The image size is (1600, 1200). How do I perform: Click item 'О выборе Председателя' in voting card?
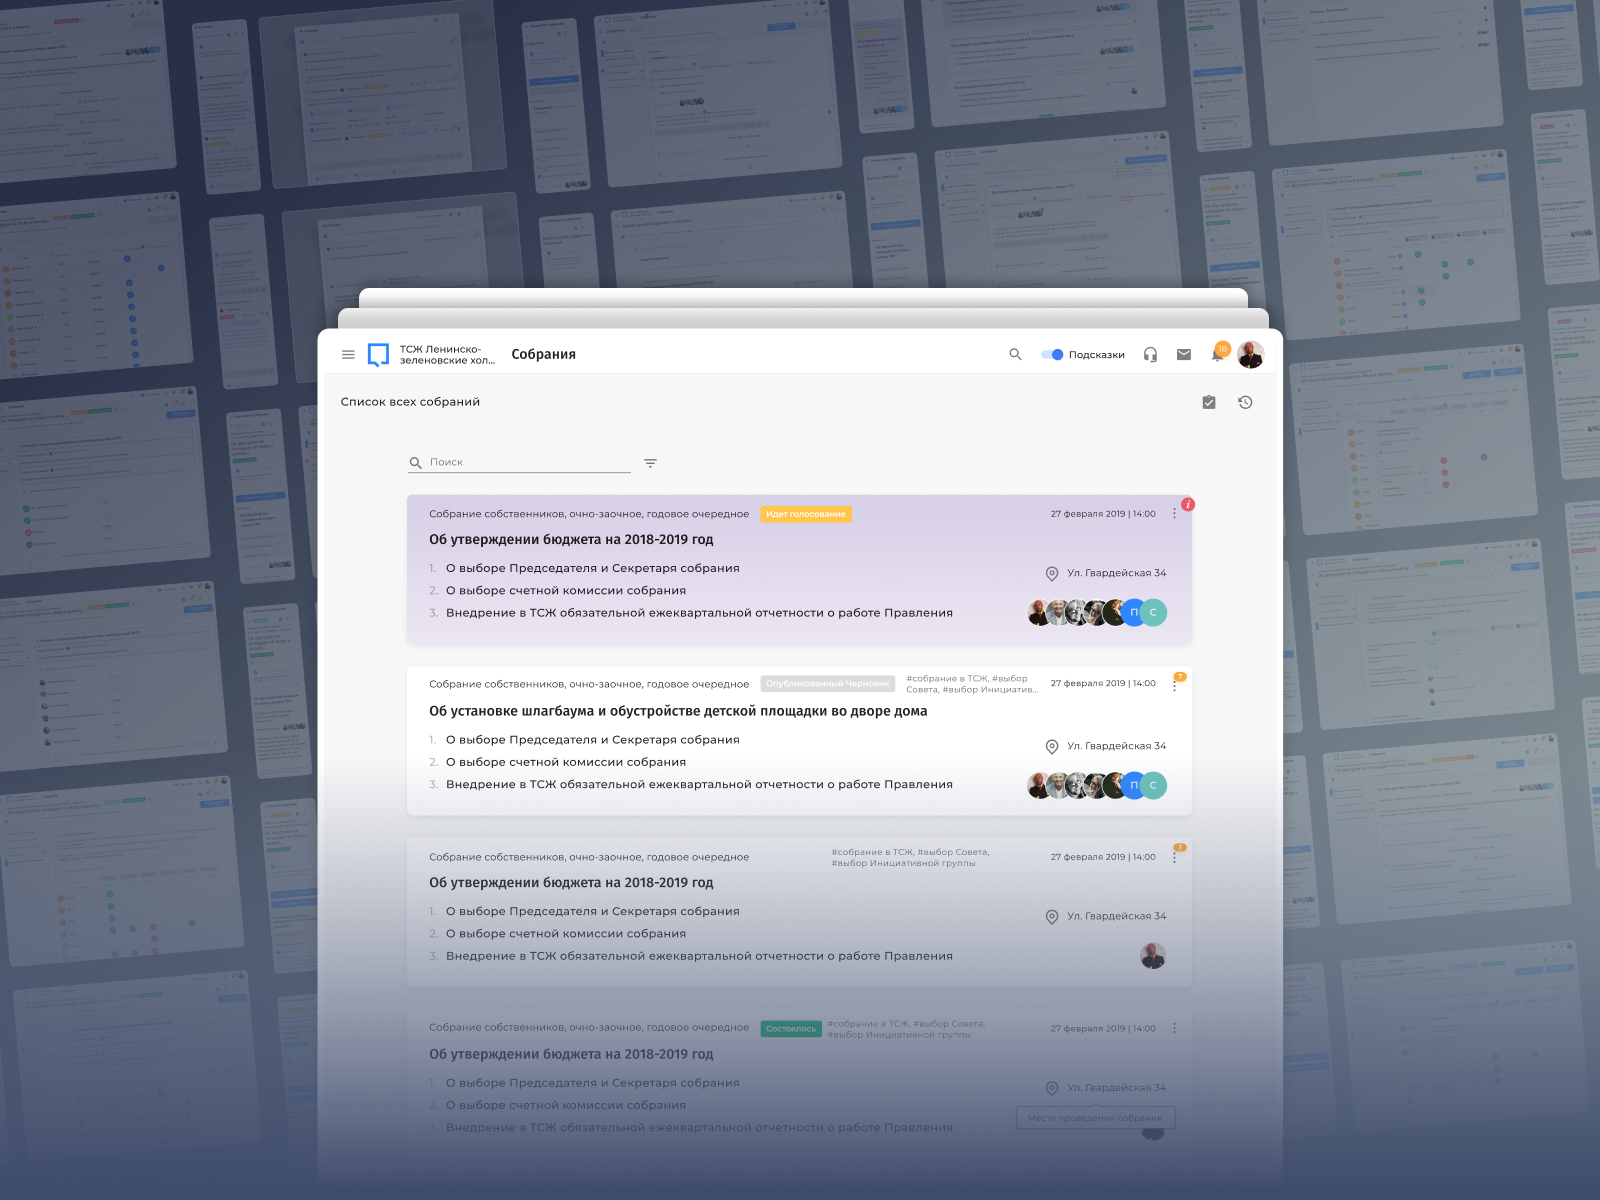coord(593,568)
